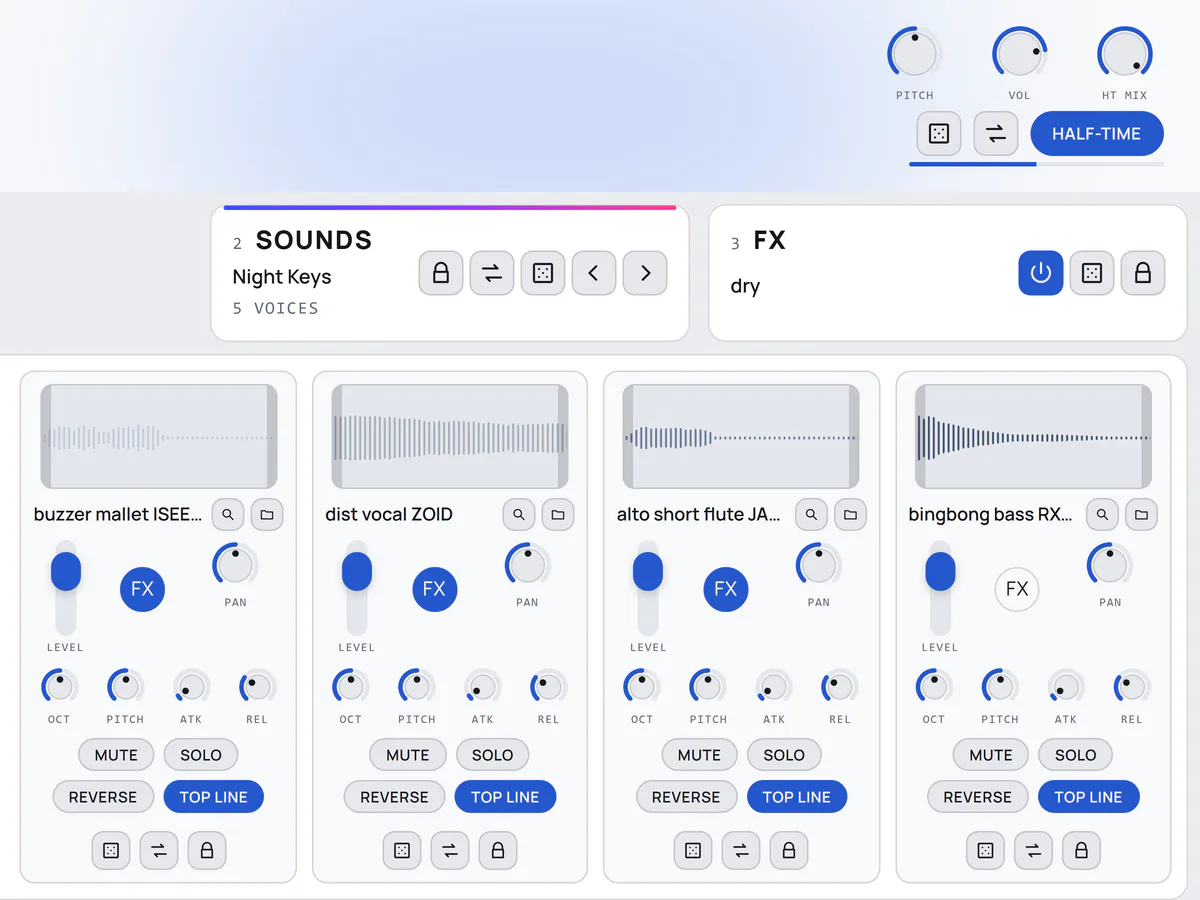Lock the FX section
The width and height of the screenshot is (1200, 900).
tap(1143, 273)
